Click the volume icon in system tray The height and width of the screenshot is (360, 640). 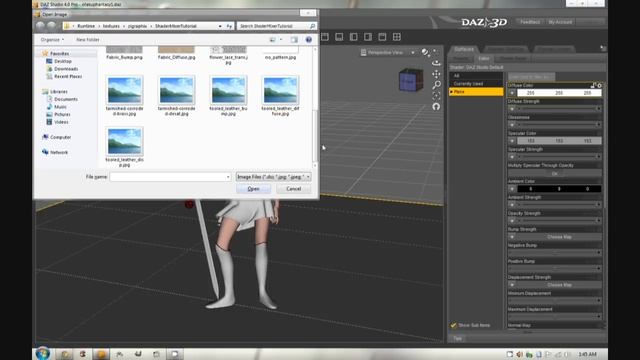coord(520,354)
